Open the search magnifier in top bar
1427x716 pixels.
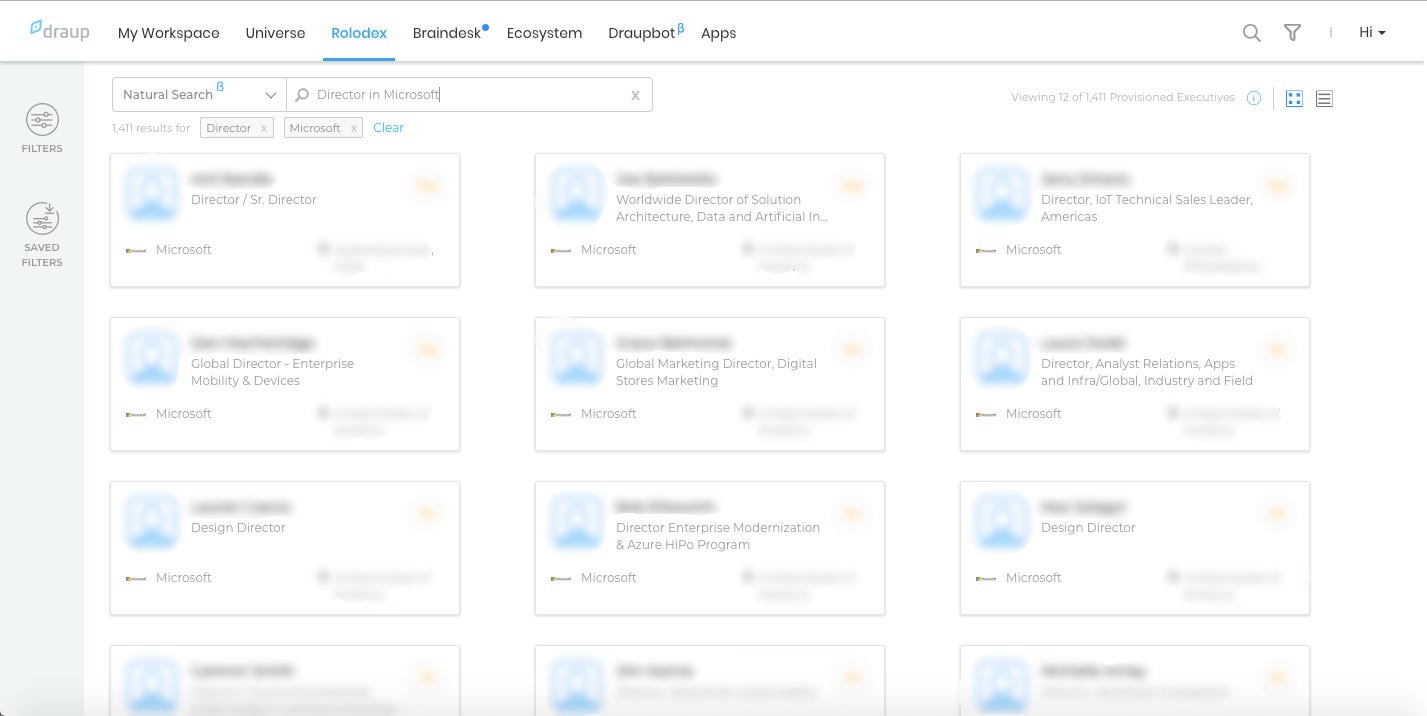1251,33
